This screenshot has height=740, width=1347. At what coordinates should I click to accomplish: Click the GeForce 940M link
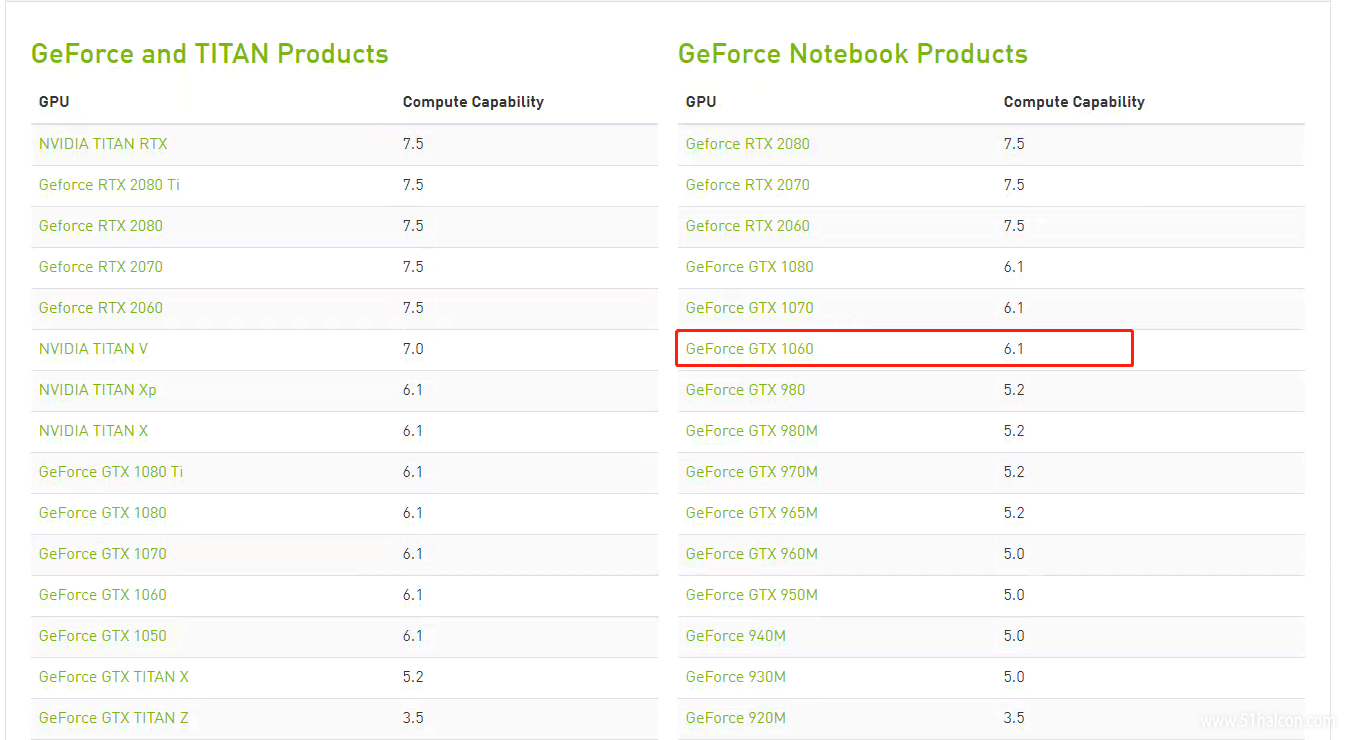[736, 636]
